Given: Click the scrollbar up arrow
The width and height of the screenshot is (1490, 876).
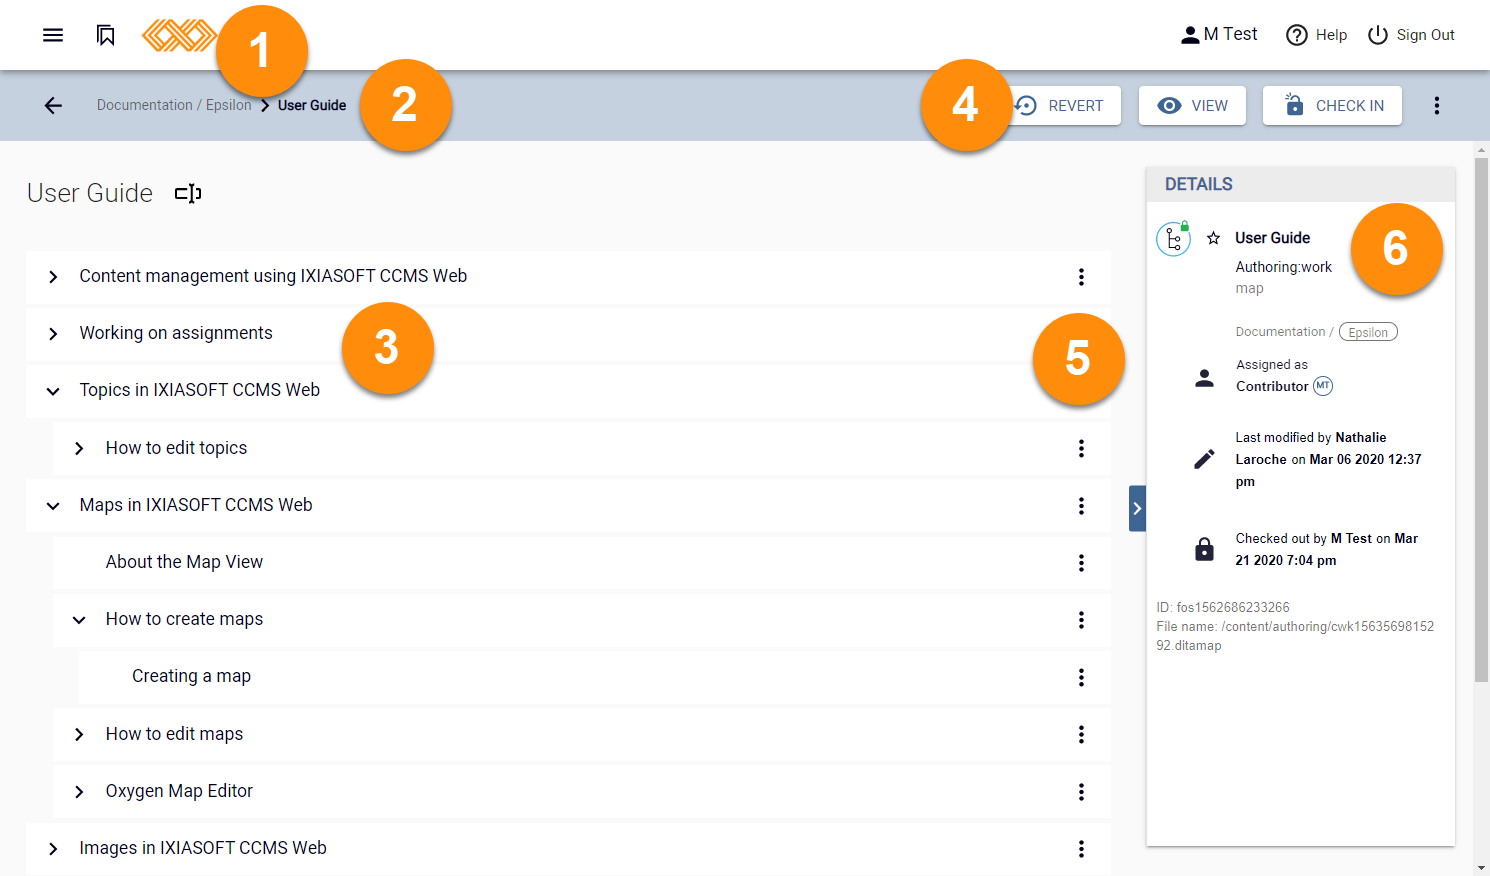Looking at the screenshot, I should pos(1482,150).
